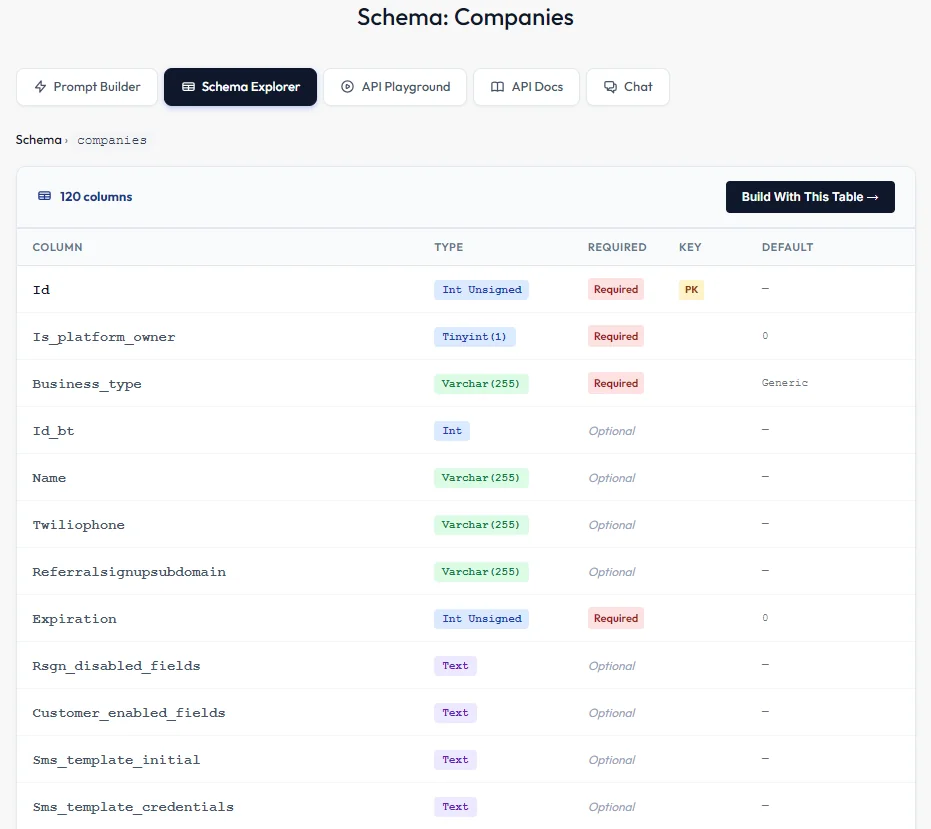The height and width of the screenshot is (829, 931).
Task: Click the table icon beside 120 columns
Action: pos(45,196)
